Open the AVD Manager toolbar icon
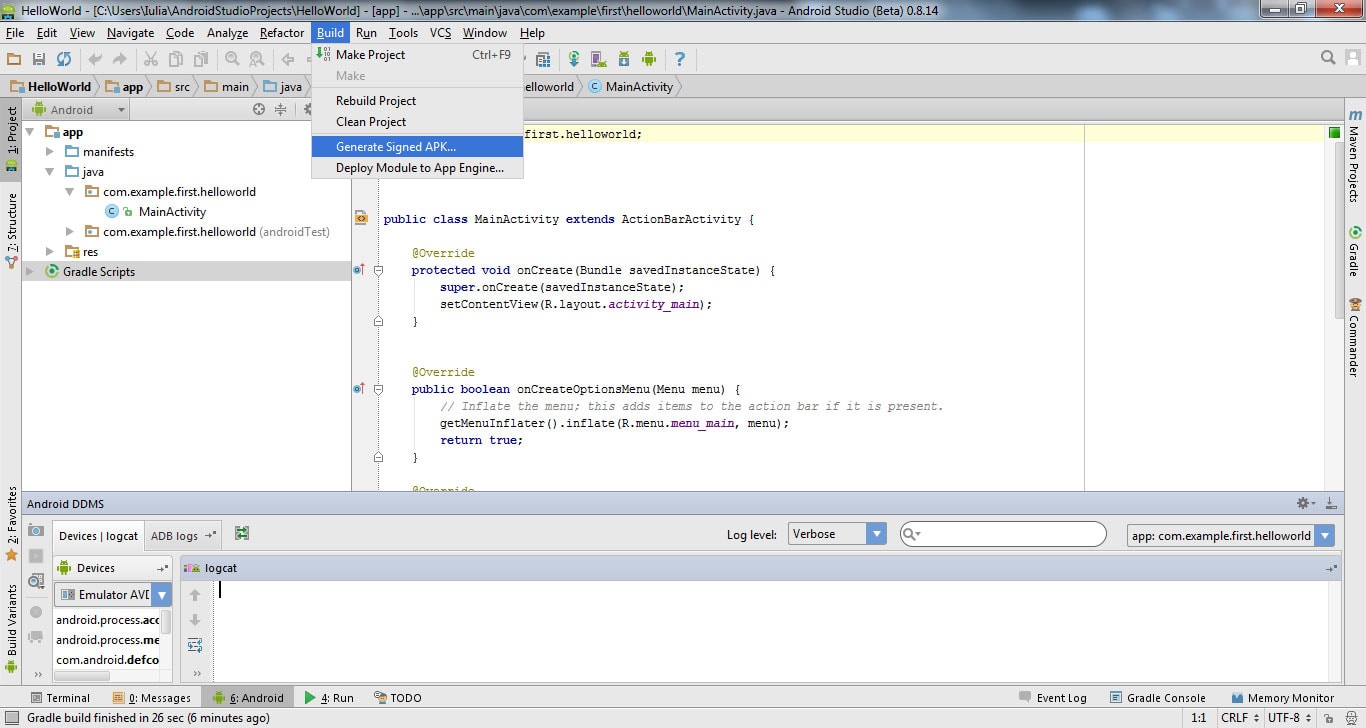The image size is (1366, 728). pos(599,59)
